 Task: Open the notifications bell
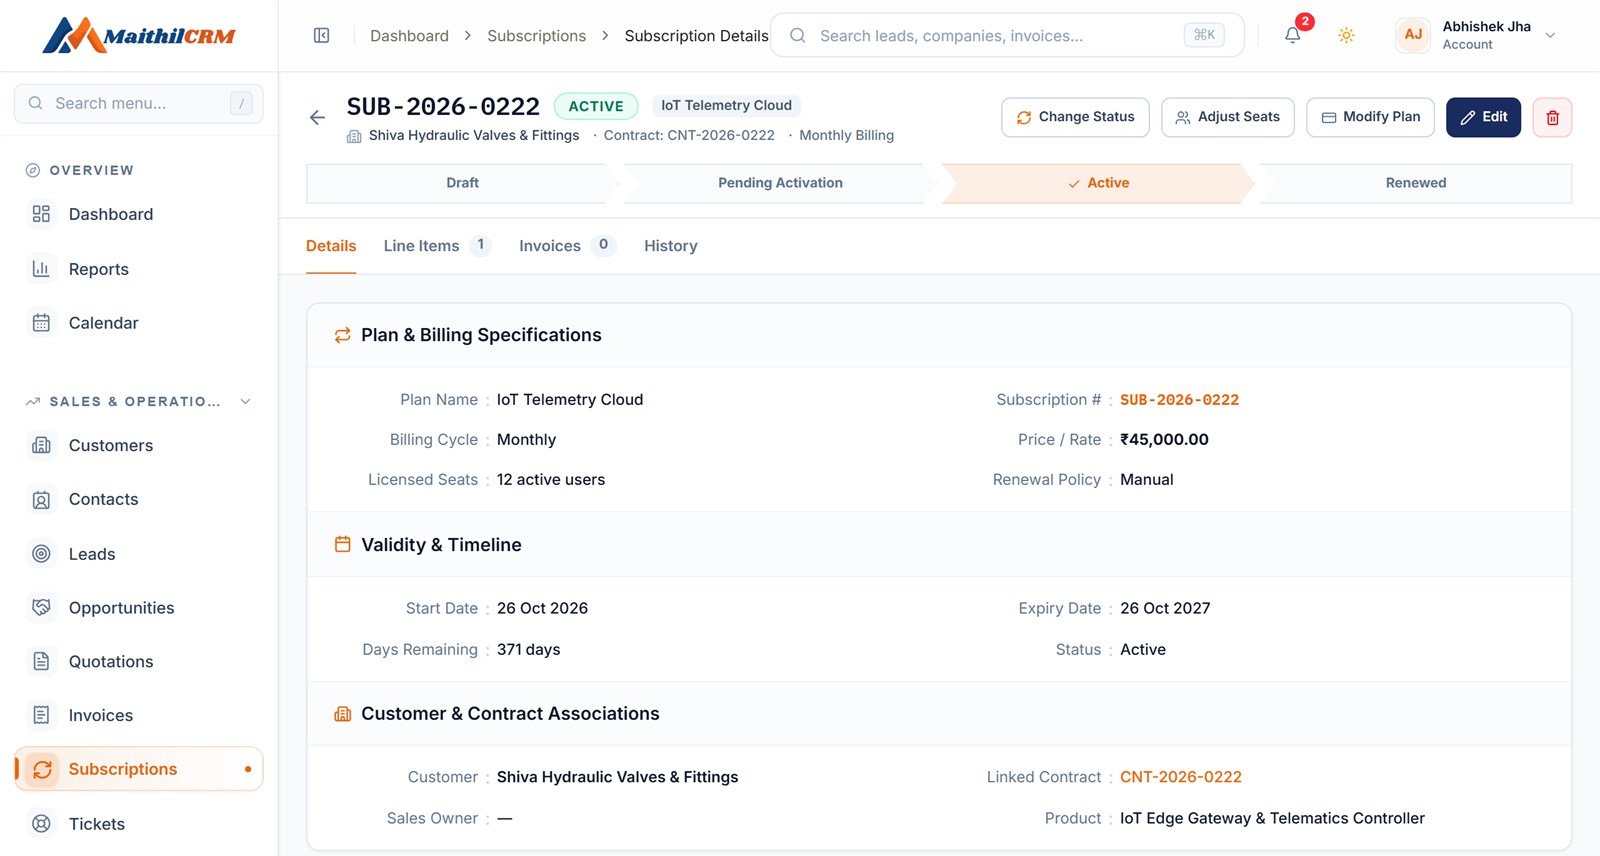pos(1293,35)
